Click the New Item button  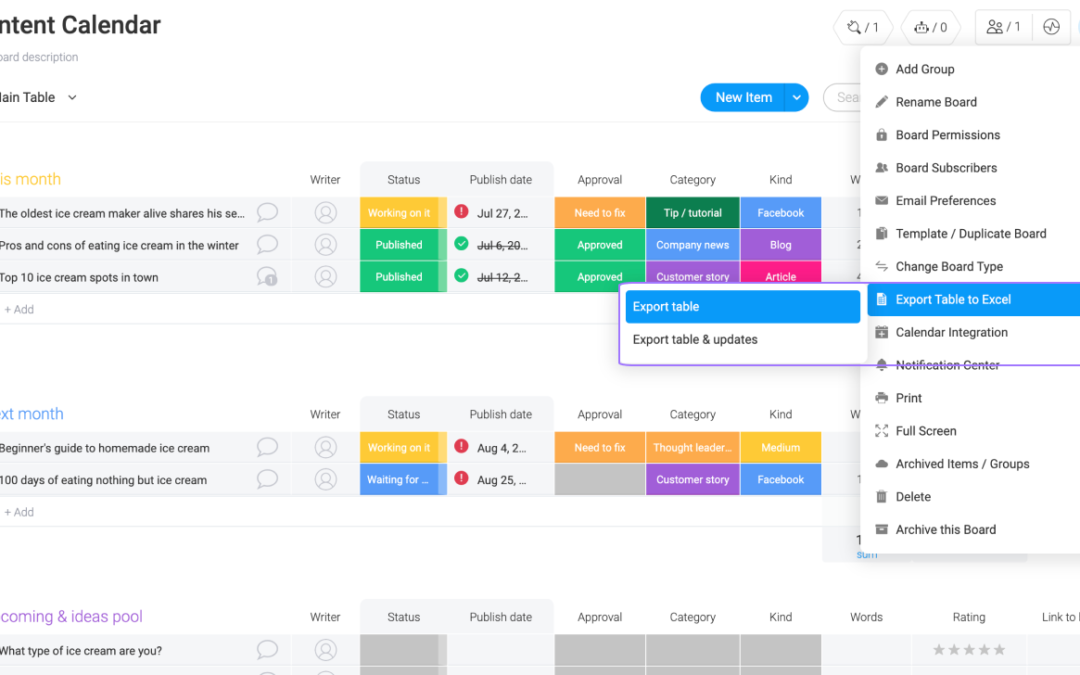tap(743, 98)
